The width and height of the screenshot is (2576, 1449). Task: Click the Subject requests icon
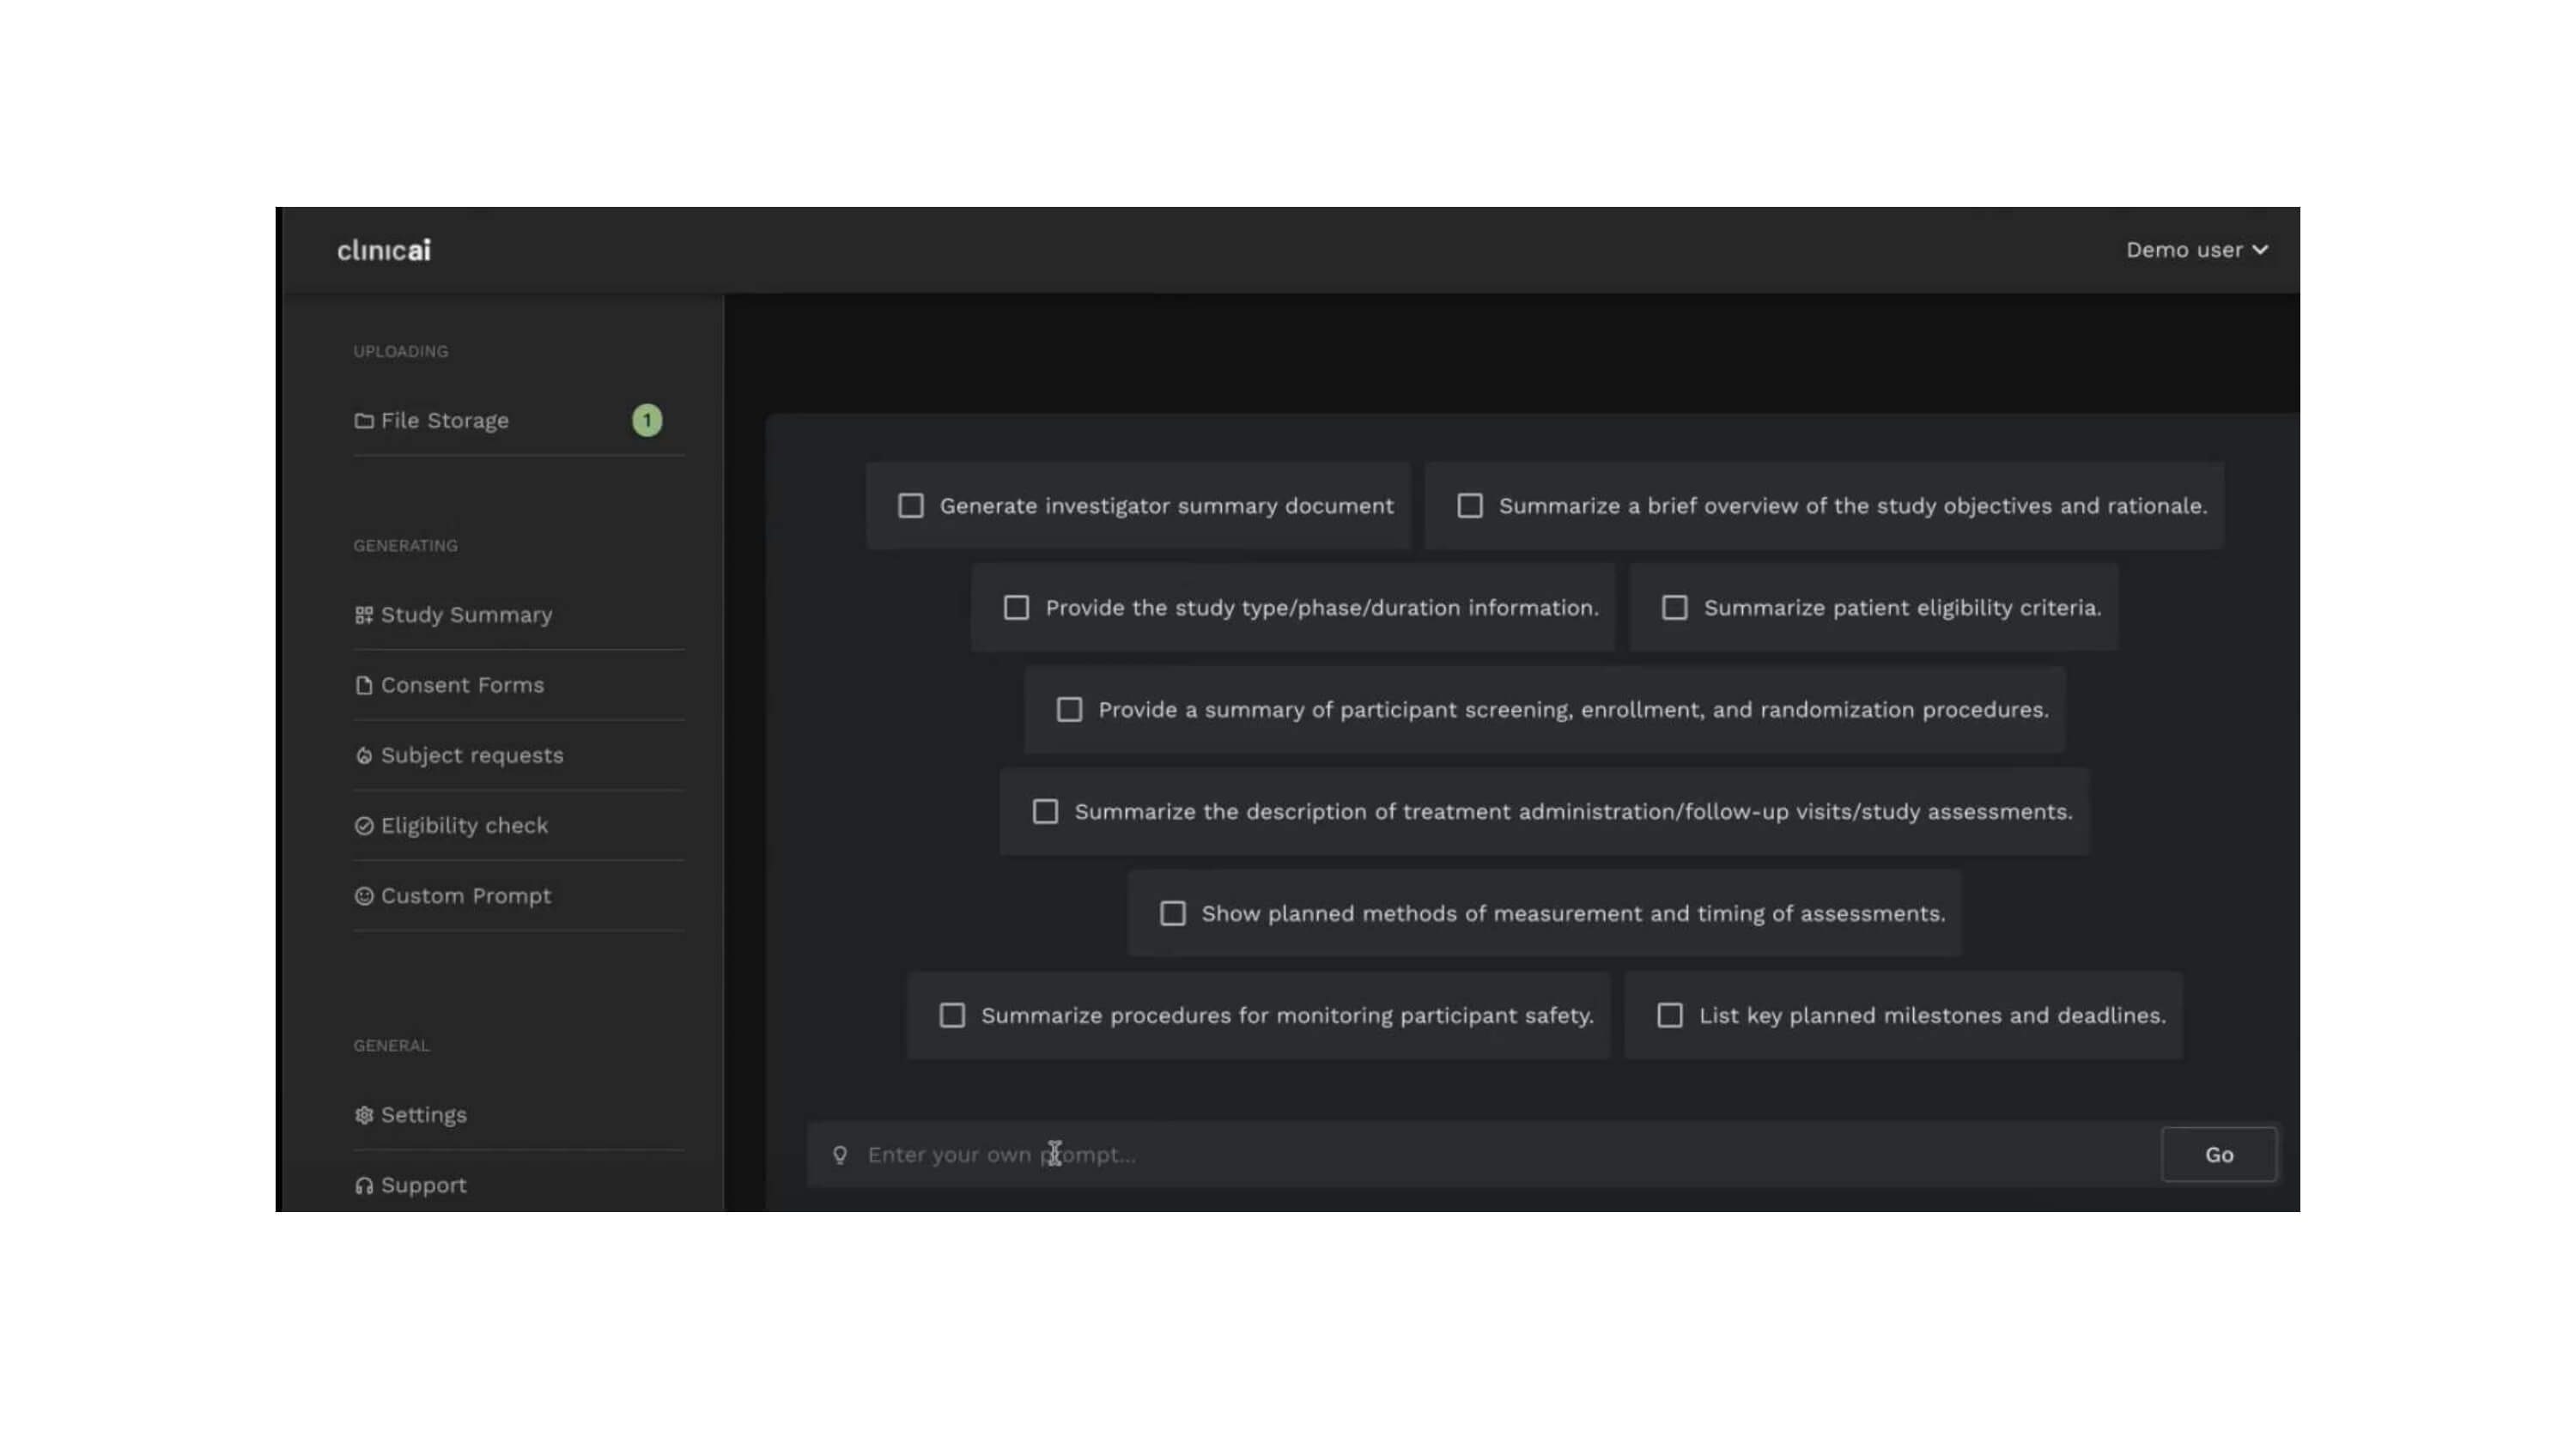coord(364,756)
